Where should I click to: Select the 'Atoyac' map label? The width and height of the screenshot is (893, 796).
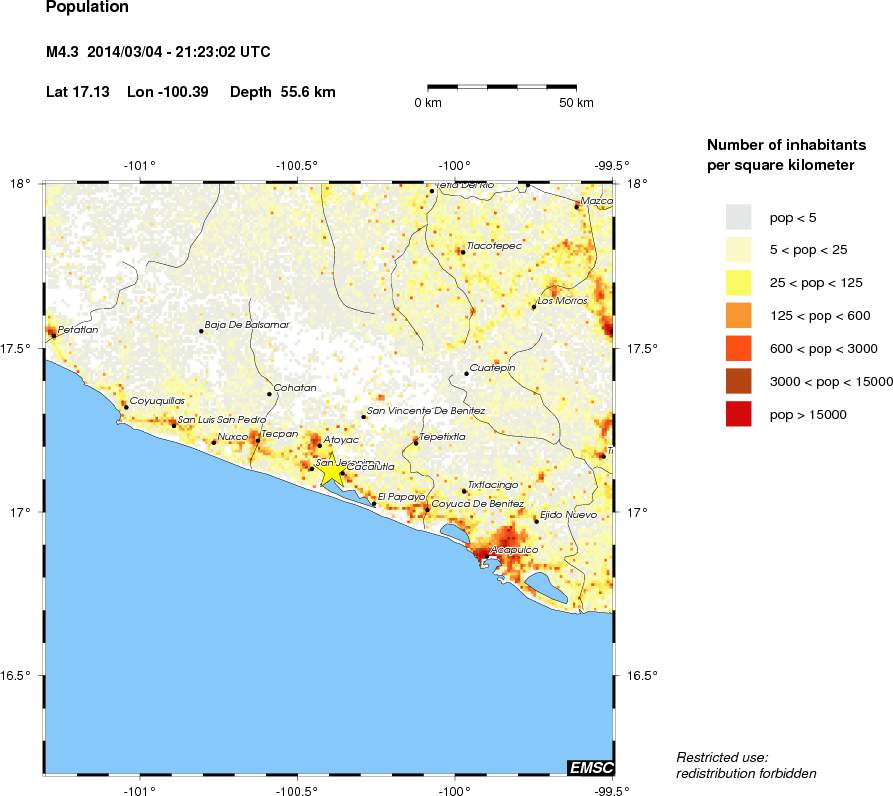(x=341, y=440)
